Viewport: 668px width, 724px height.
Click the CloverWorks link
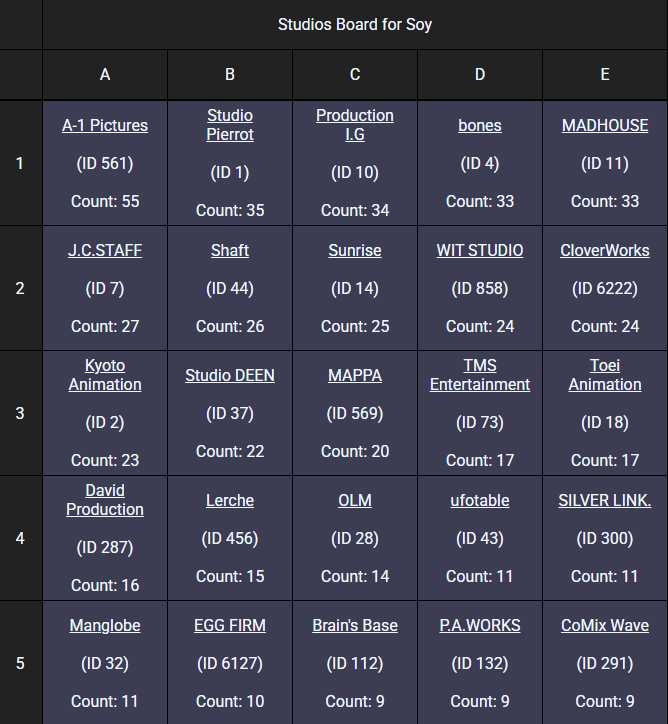(x=605, y=250)
